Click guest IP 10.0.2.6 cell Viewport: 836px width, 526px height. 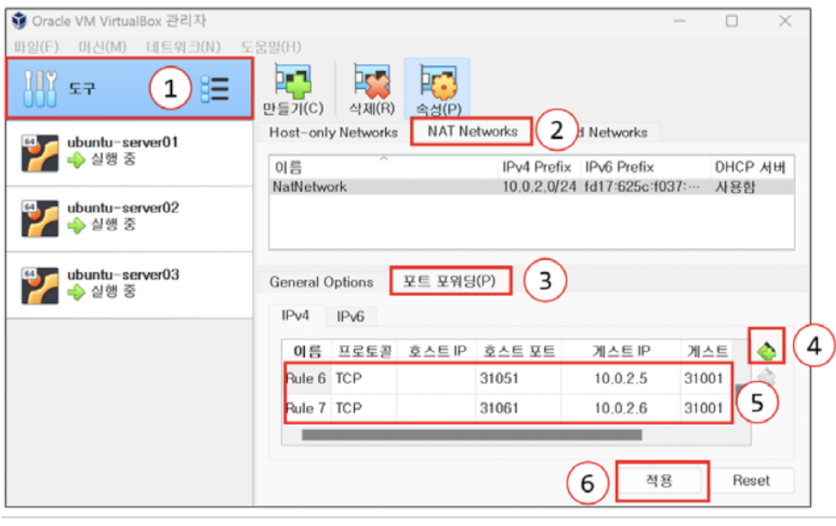point(621,408)
